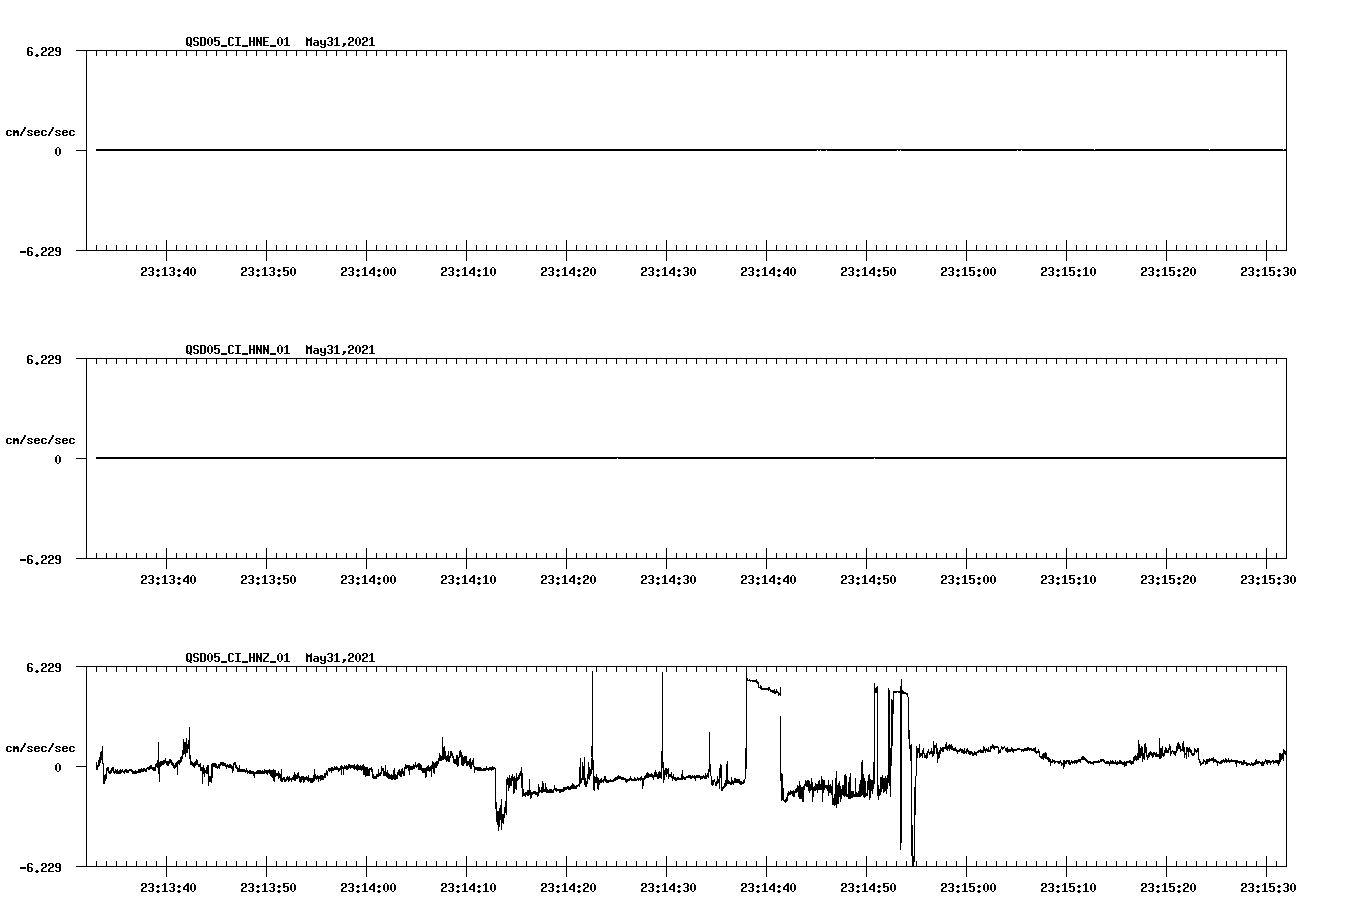Click 23:14:10 time label under HNN chart
Screen dimensions: 1358x924
(x=468, y=580)
